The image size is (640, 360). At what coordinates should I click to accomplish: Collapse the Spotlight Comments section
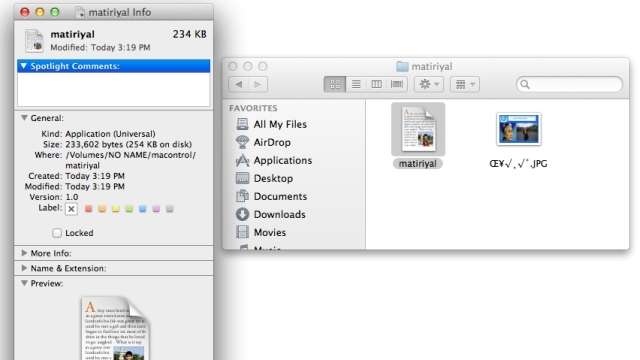click(24, 66)
